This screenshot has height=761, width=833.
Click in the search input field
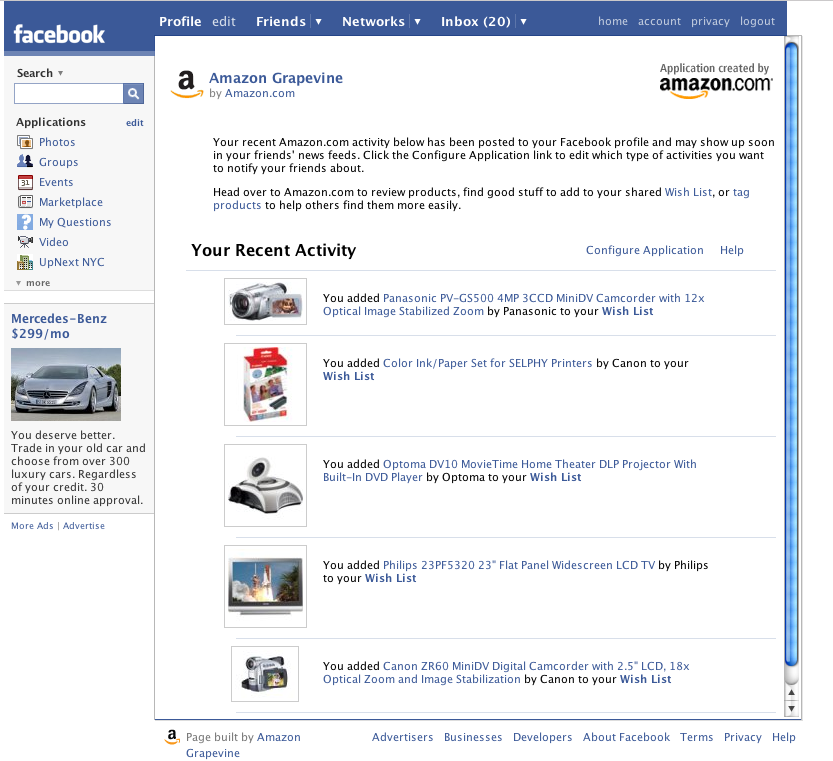click(x=69, y=94)
